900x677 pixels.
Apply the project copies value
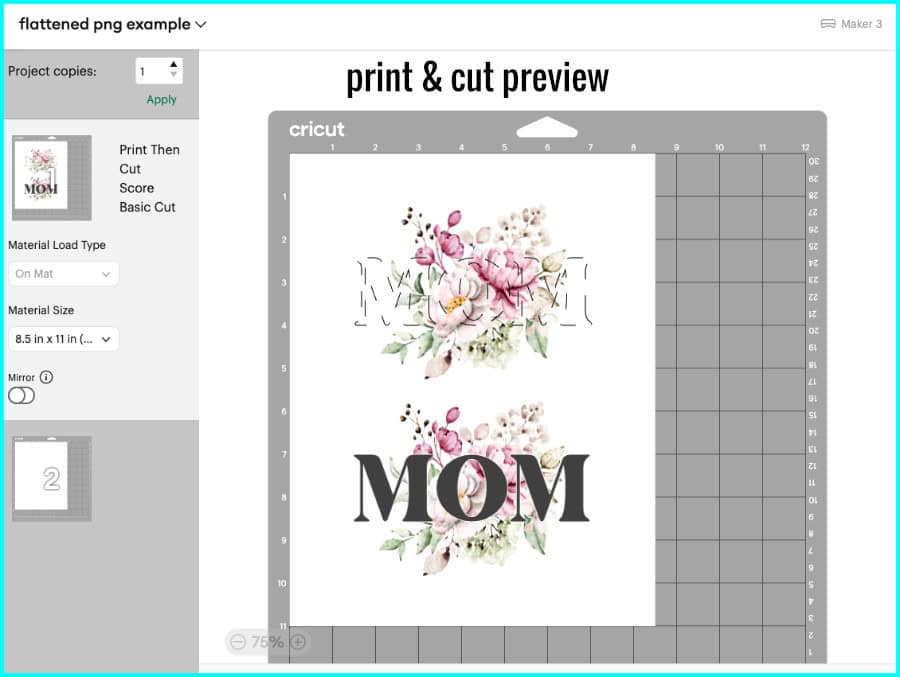[161, 99]
